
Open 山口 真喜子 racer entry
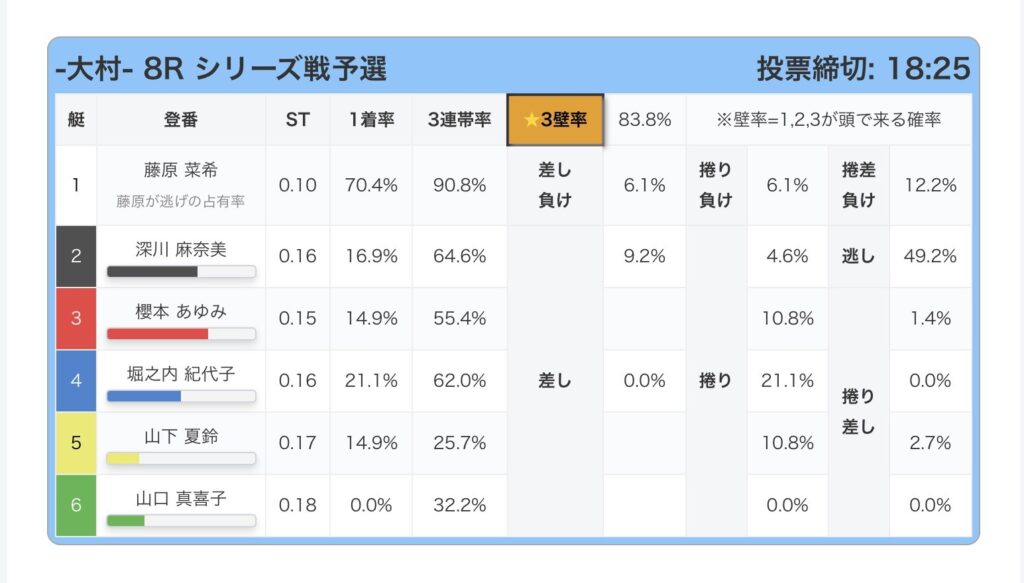pyautogui.click(x=181, y=497)
